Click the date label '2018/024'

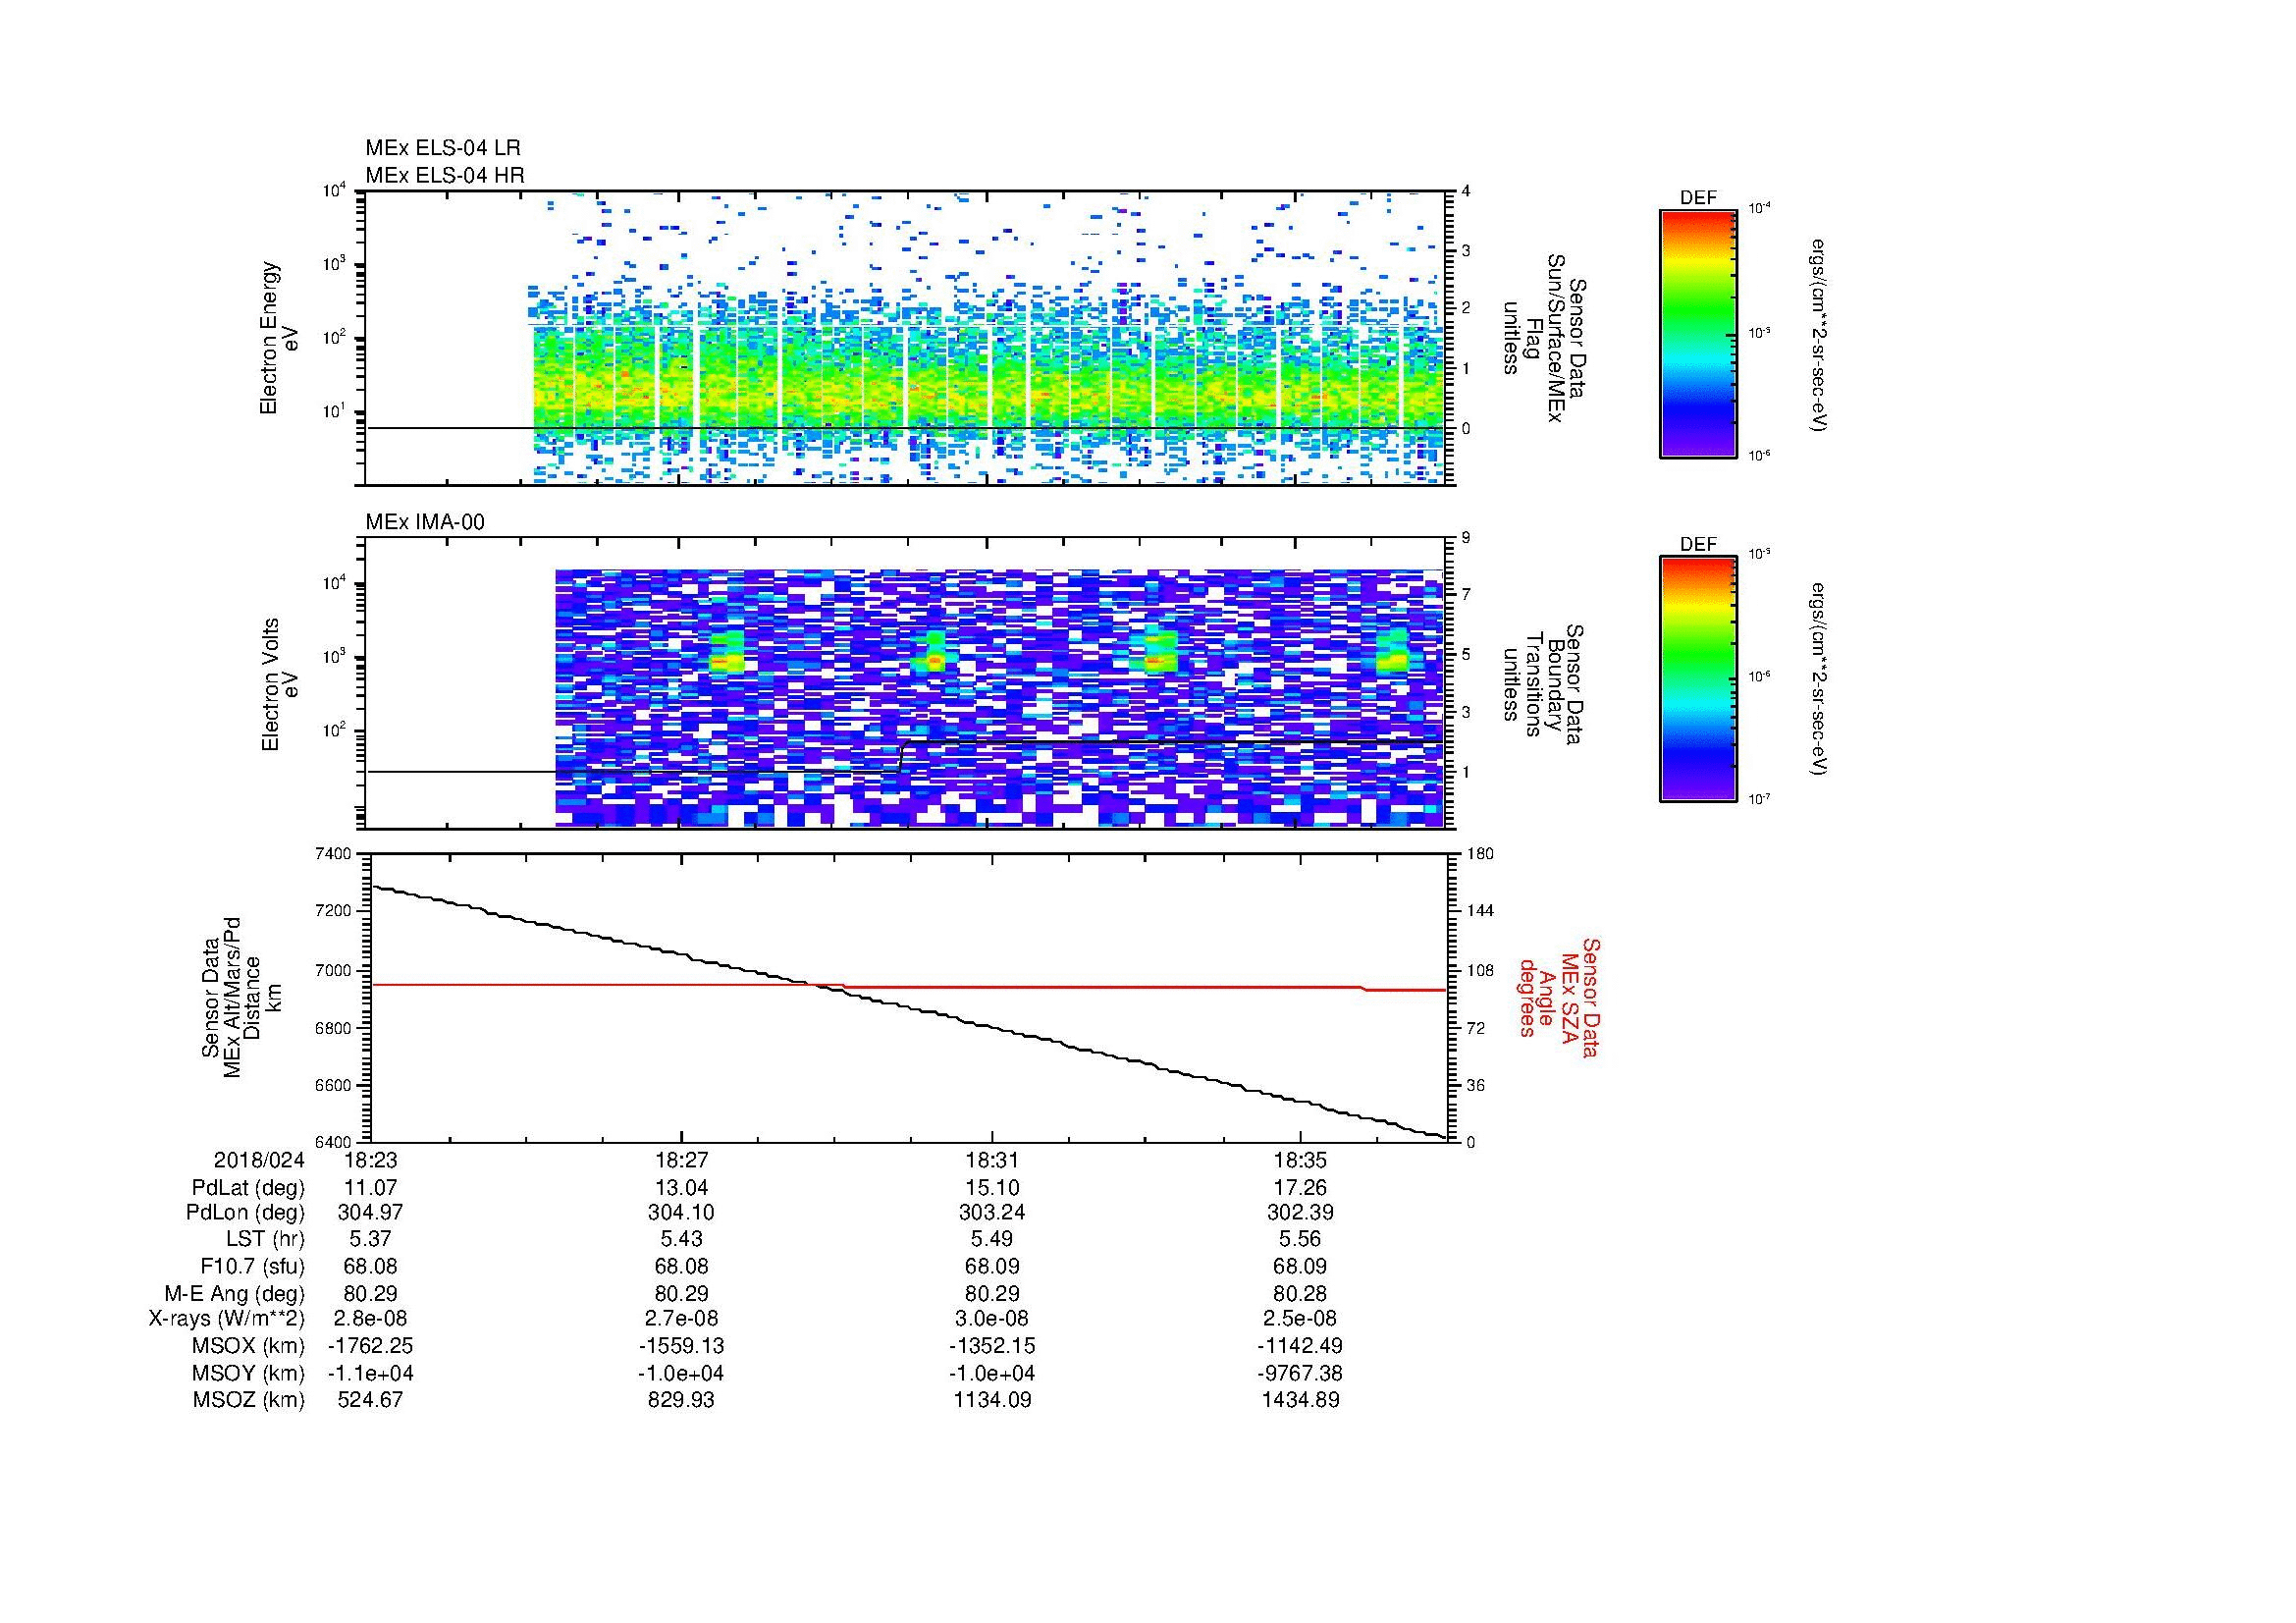click(259, 1160)
